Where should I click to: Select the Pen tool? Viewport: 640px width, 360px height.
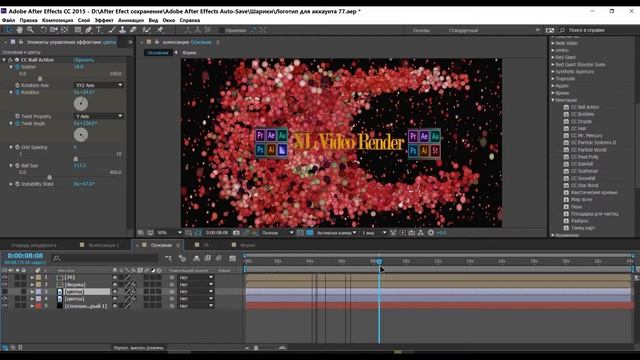(88, 30)
